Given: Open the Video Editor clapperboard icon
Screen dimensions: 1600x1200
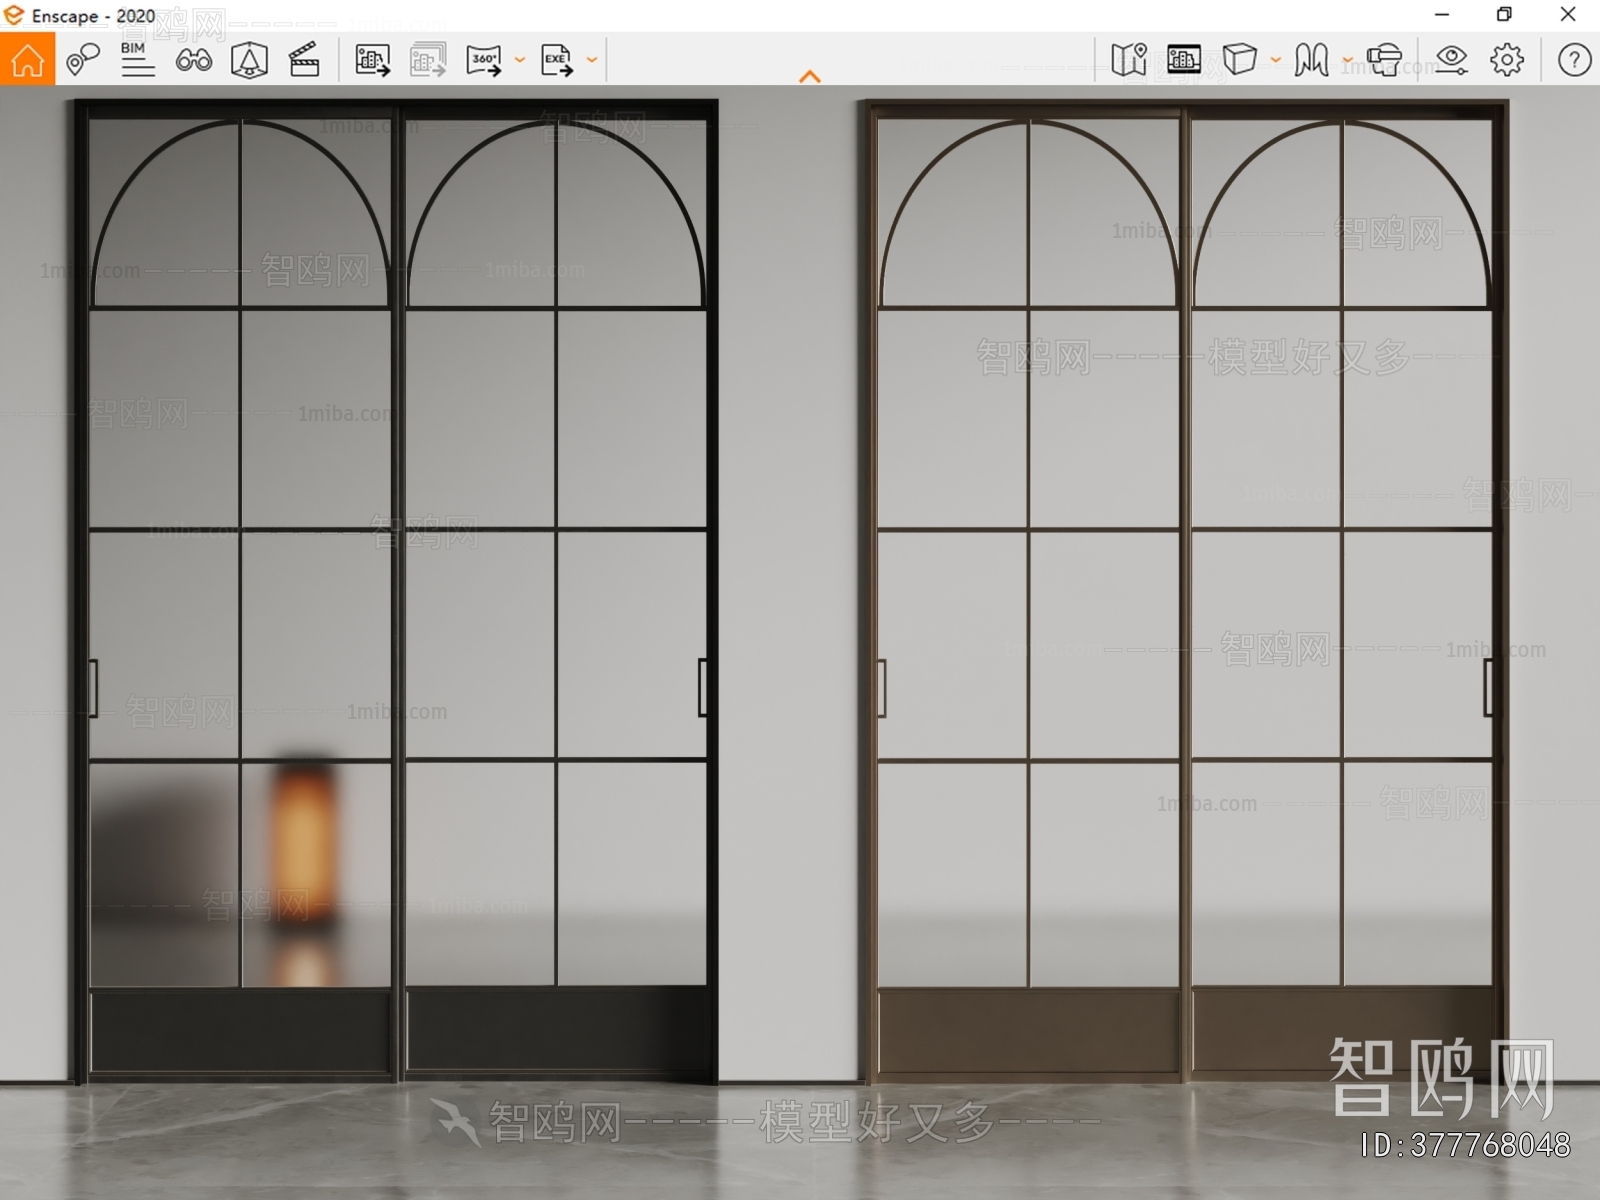Looking at the screenshot, I should [304, 60].
